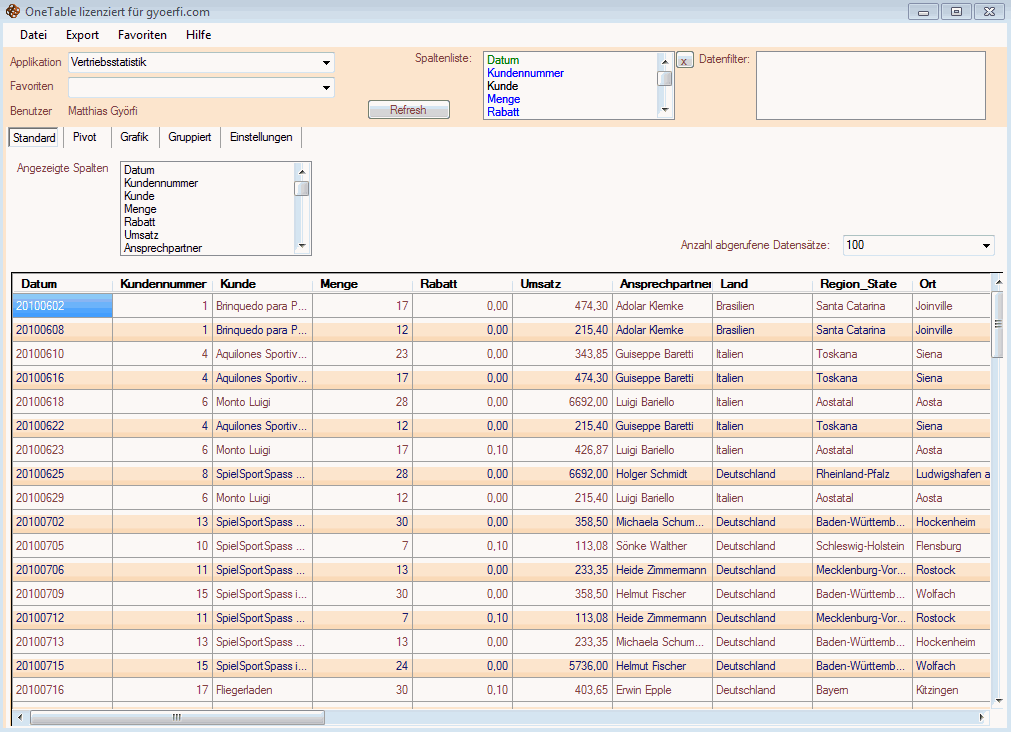Click inside the Datenfilter text box
This screenshot has width=1011, height=732.
[x=870, y=85]
